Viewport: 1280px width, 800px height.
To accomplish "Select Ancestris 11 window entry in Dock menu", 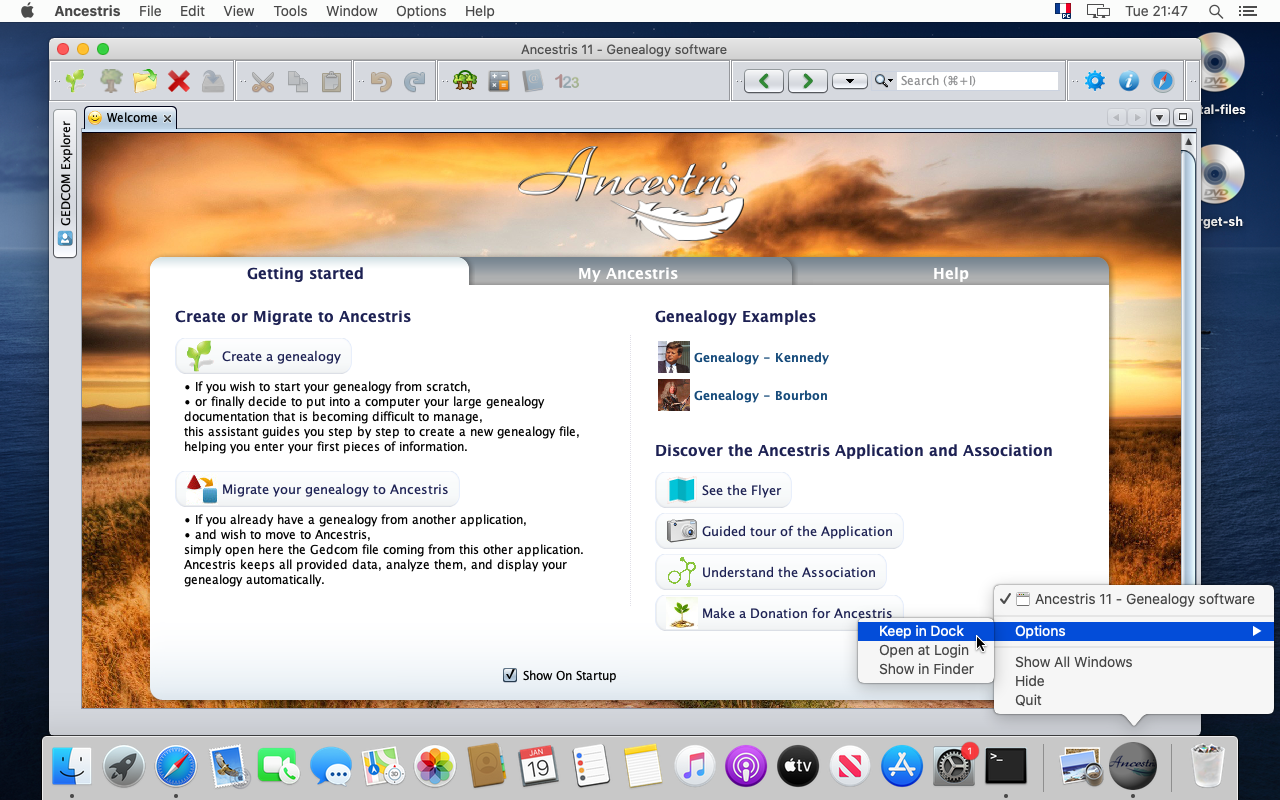I will [1134, 599].
